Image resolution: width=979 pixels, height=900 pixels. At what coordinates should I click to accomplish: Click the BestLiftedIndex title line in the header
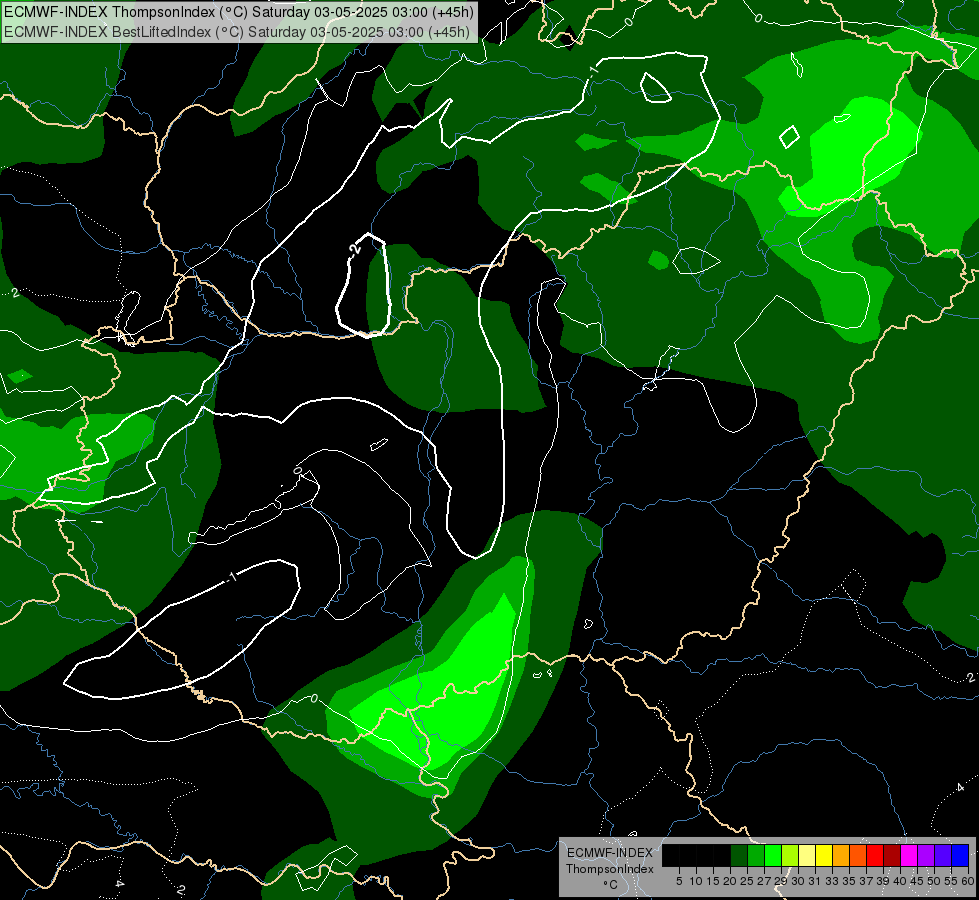click(237, 31)
